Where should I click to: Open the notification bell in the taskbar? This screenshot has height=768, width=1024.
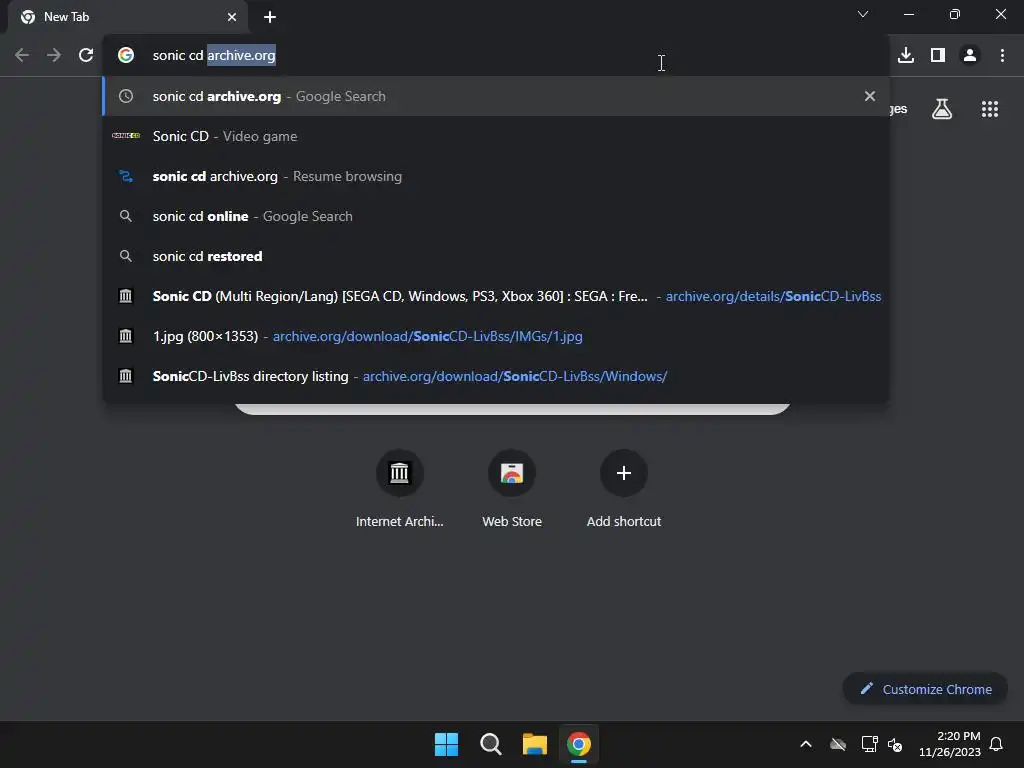point(996,744)
